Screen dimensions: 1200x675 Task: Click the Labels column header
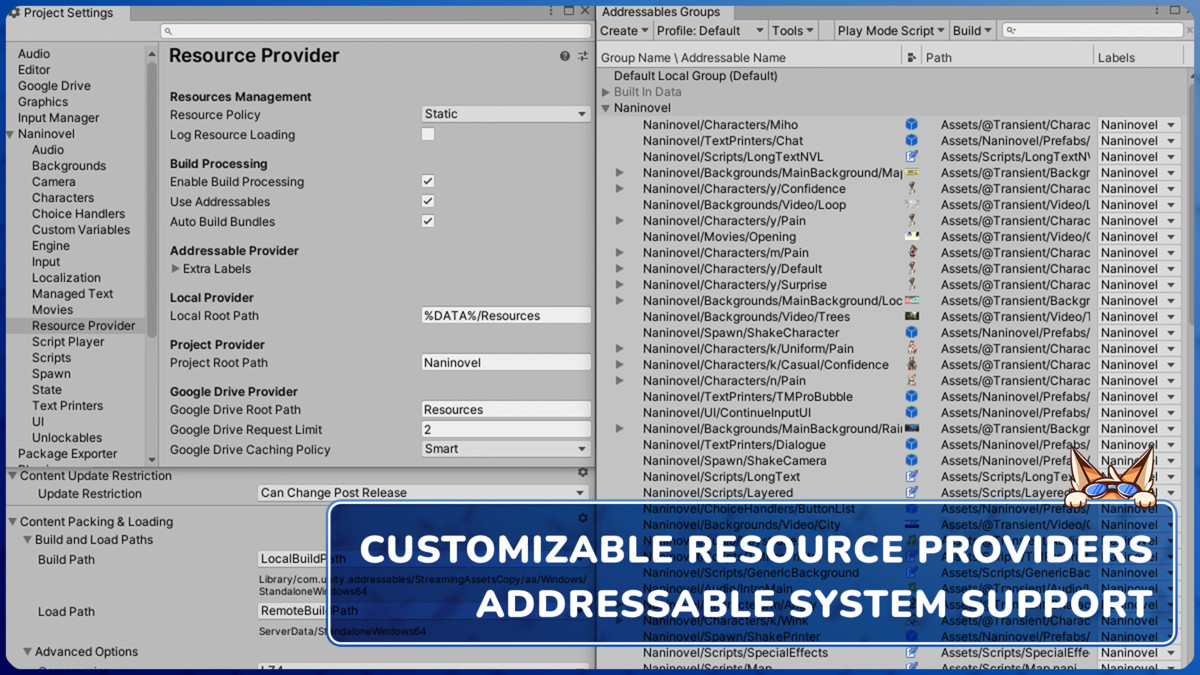point(1116,58)
